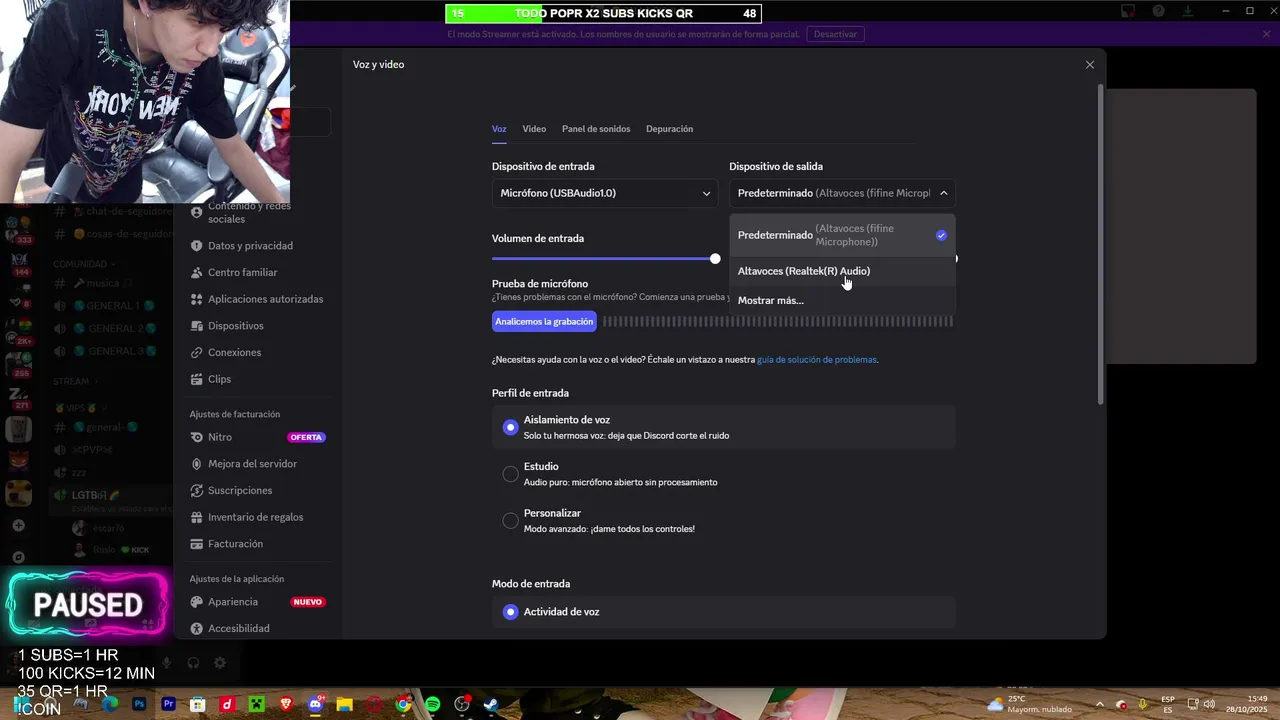1280x720 pixels.
Task: Open guía de solución de problemas link
Action: [x=817, y=360]
